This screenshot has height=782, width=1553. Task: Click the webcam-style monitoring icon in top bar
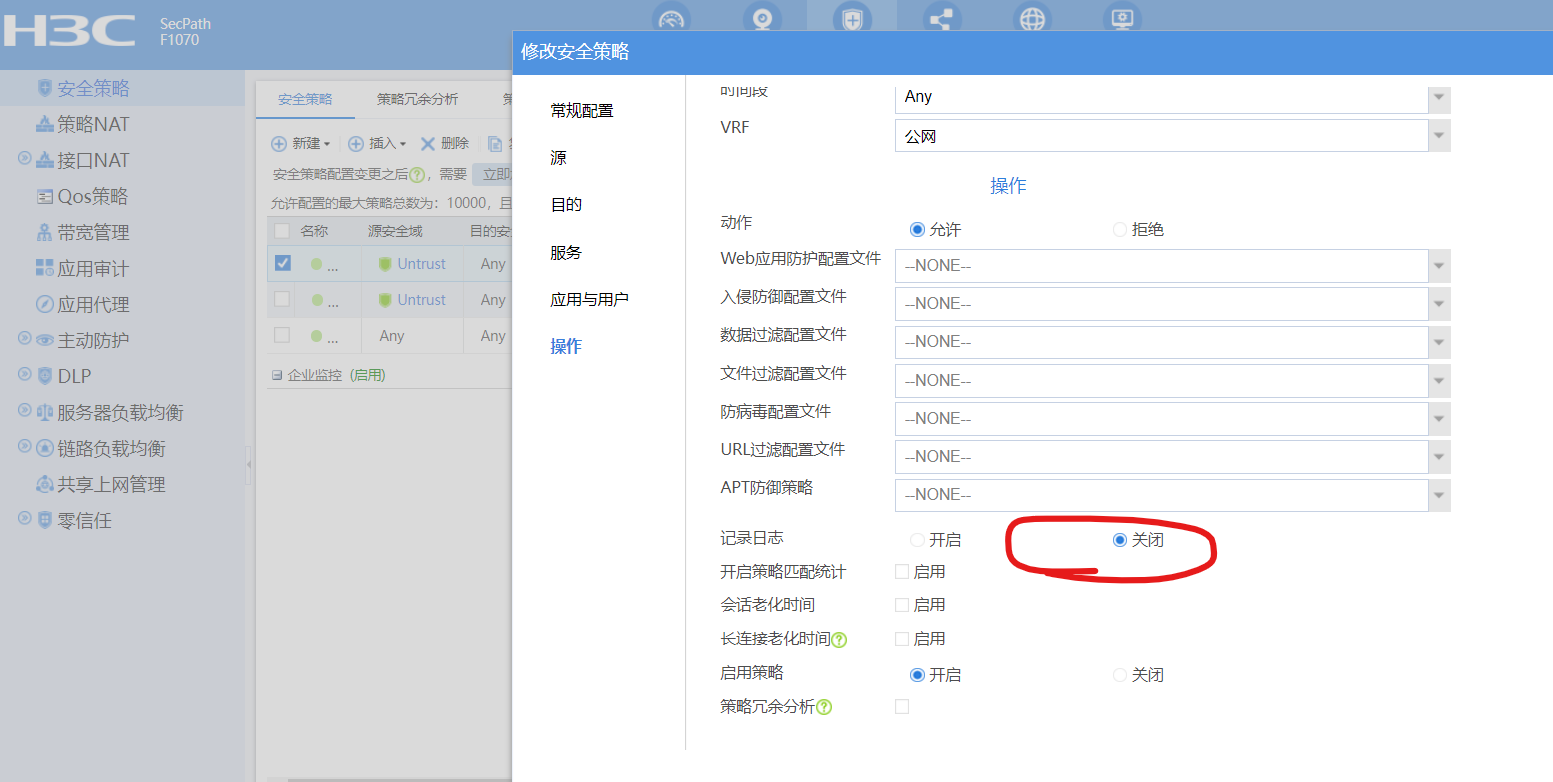click(x=762, y=19)
